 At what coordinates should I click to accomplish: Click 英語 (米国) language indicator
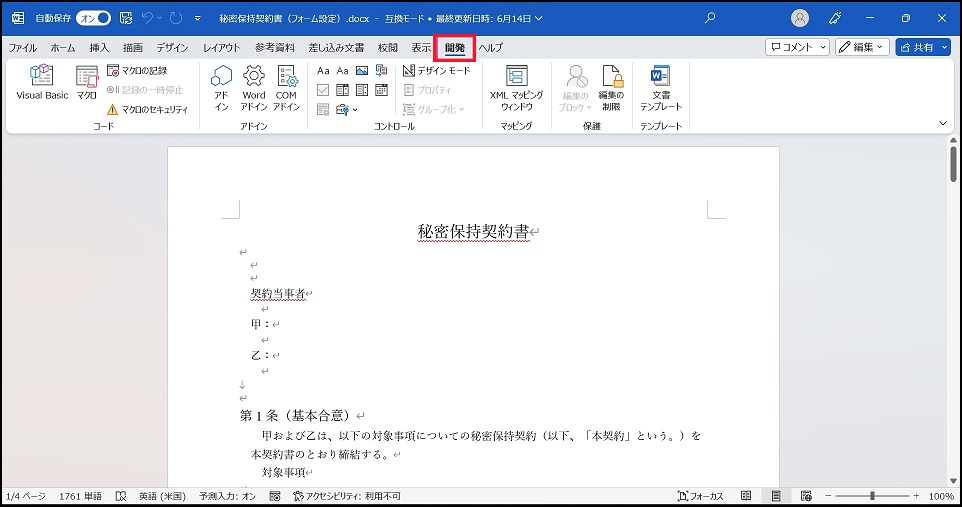point(160,496)
